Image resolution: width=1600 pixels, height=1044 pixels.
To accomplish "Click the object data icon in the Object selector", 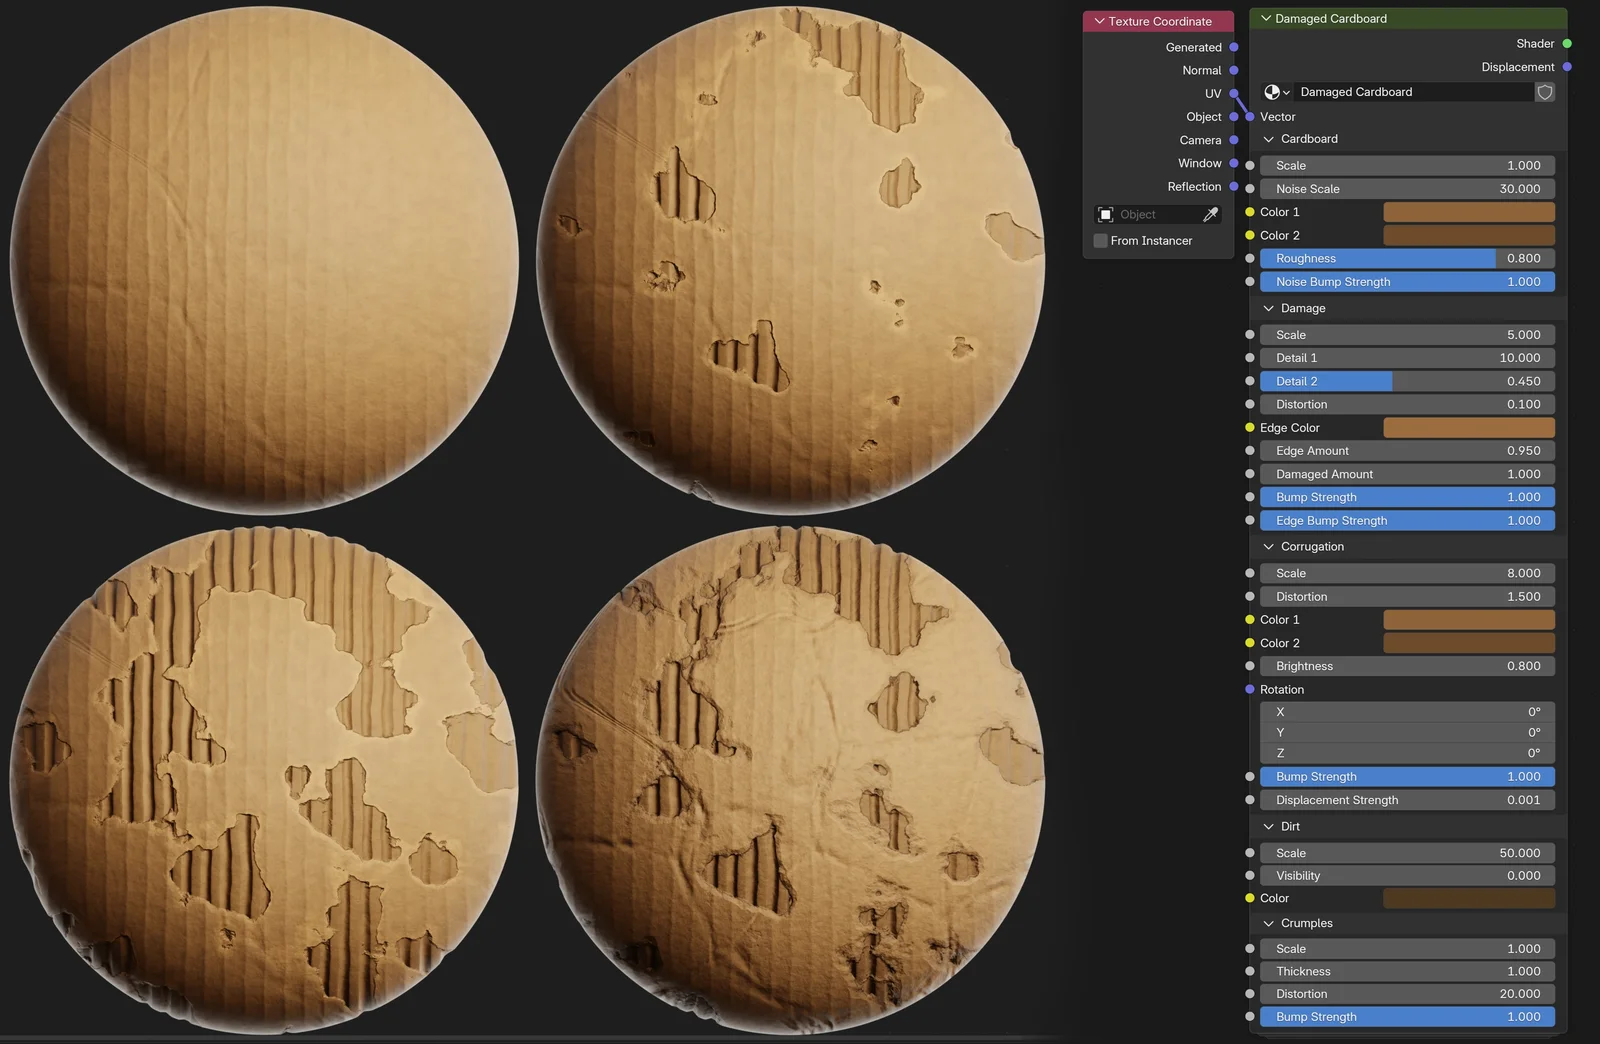I will tap(1105, 214).
